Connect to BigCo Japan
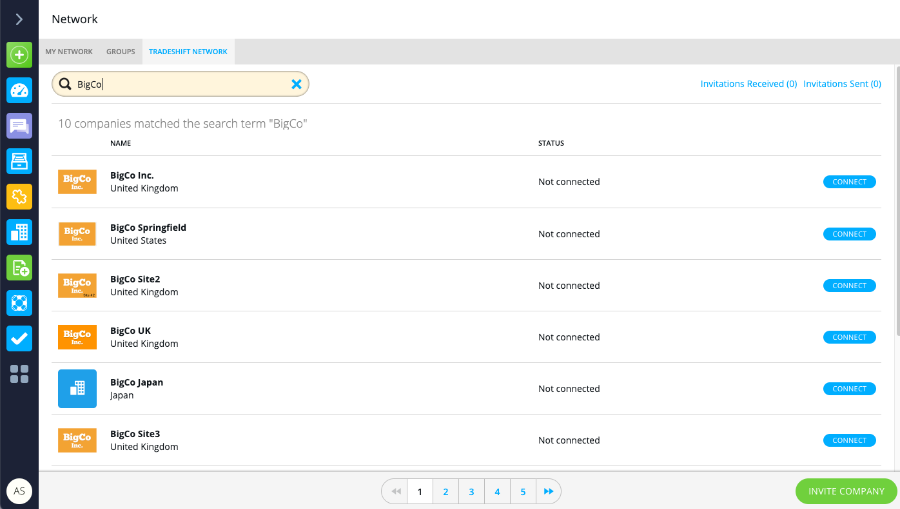 click(x=849, y=389)
